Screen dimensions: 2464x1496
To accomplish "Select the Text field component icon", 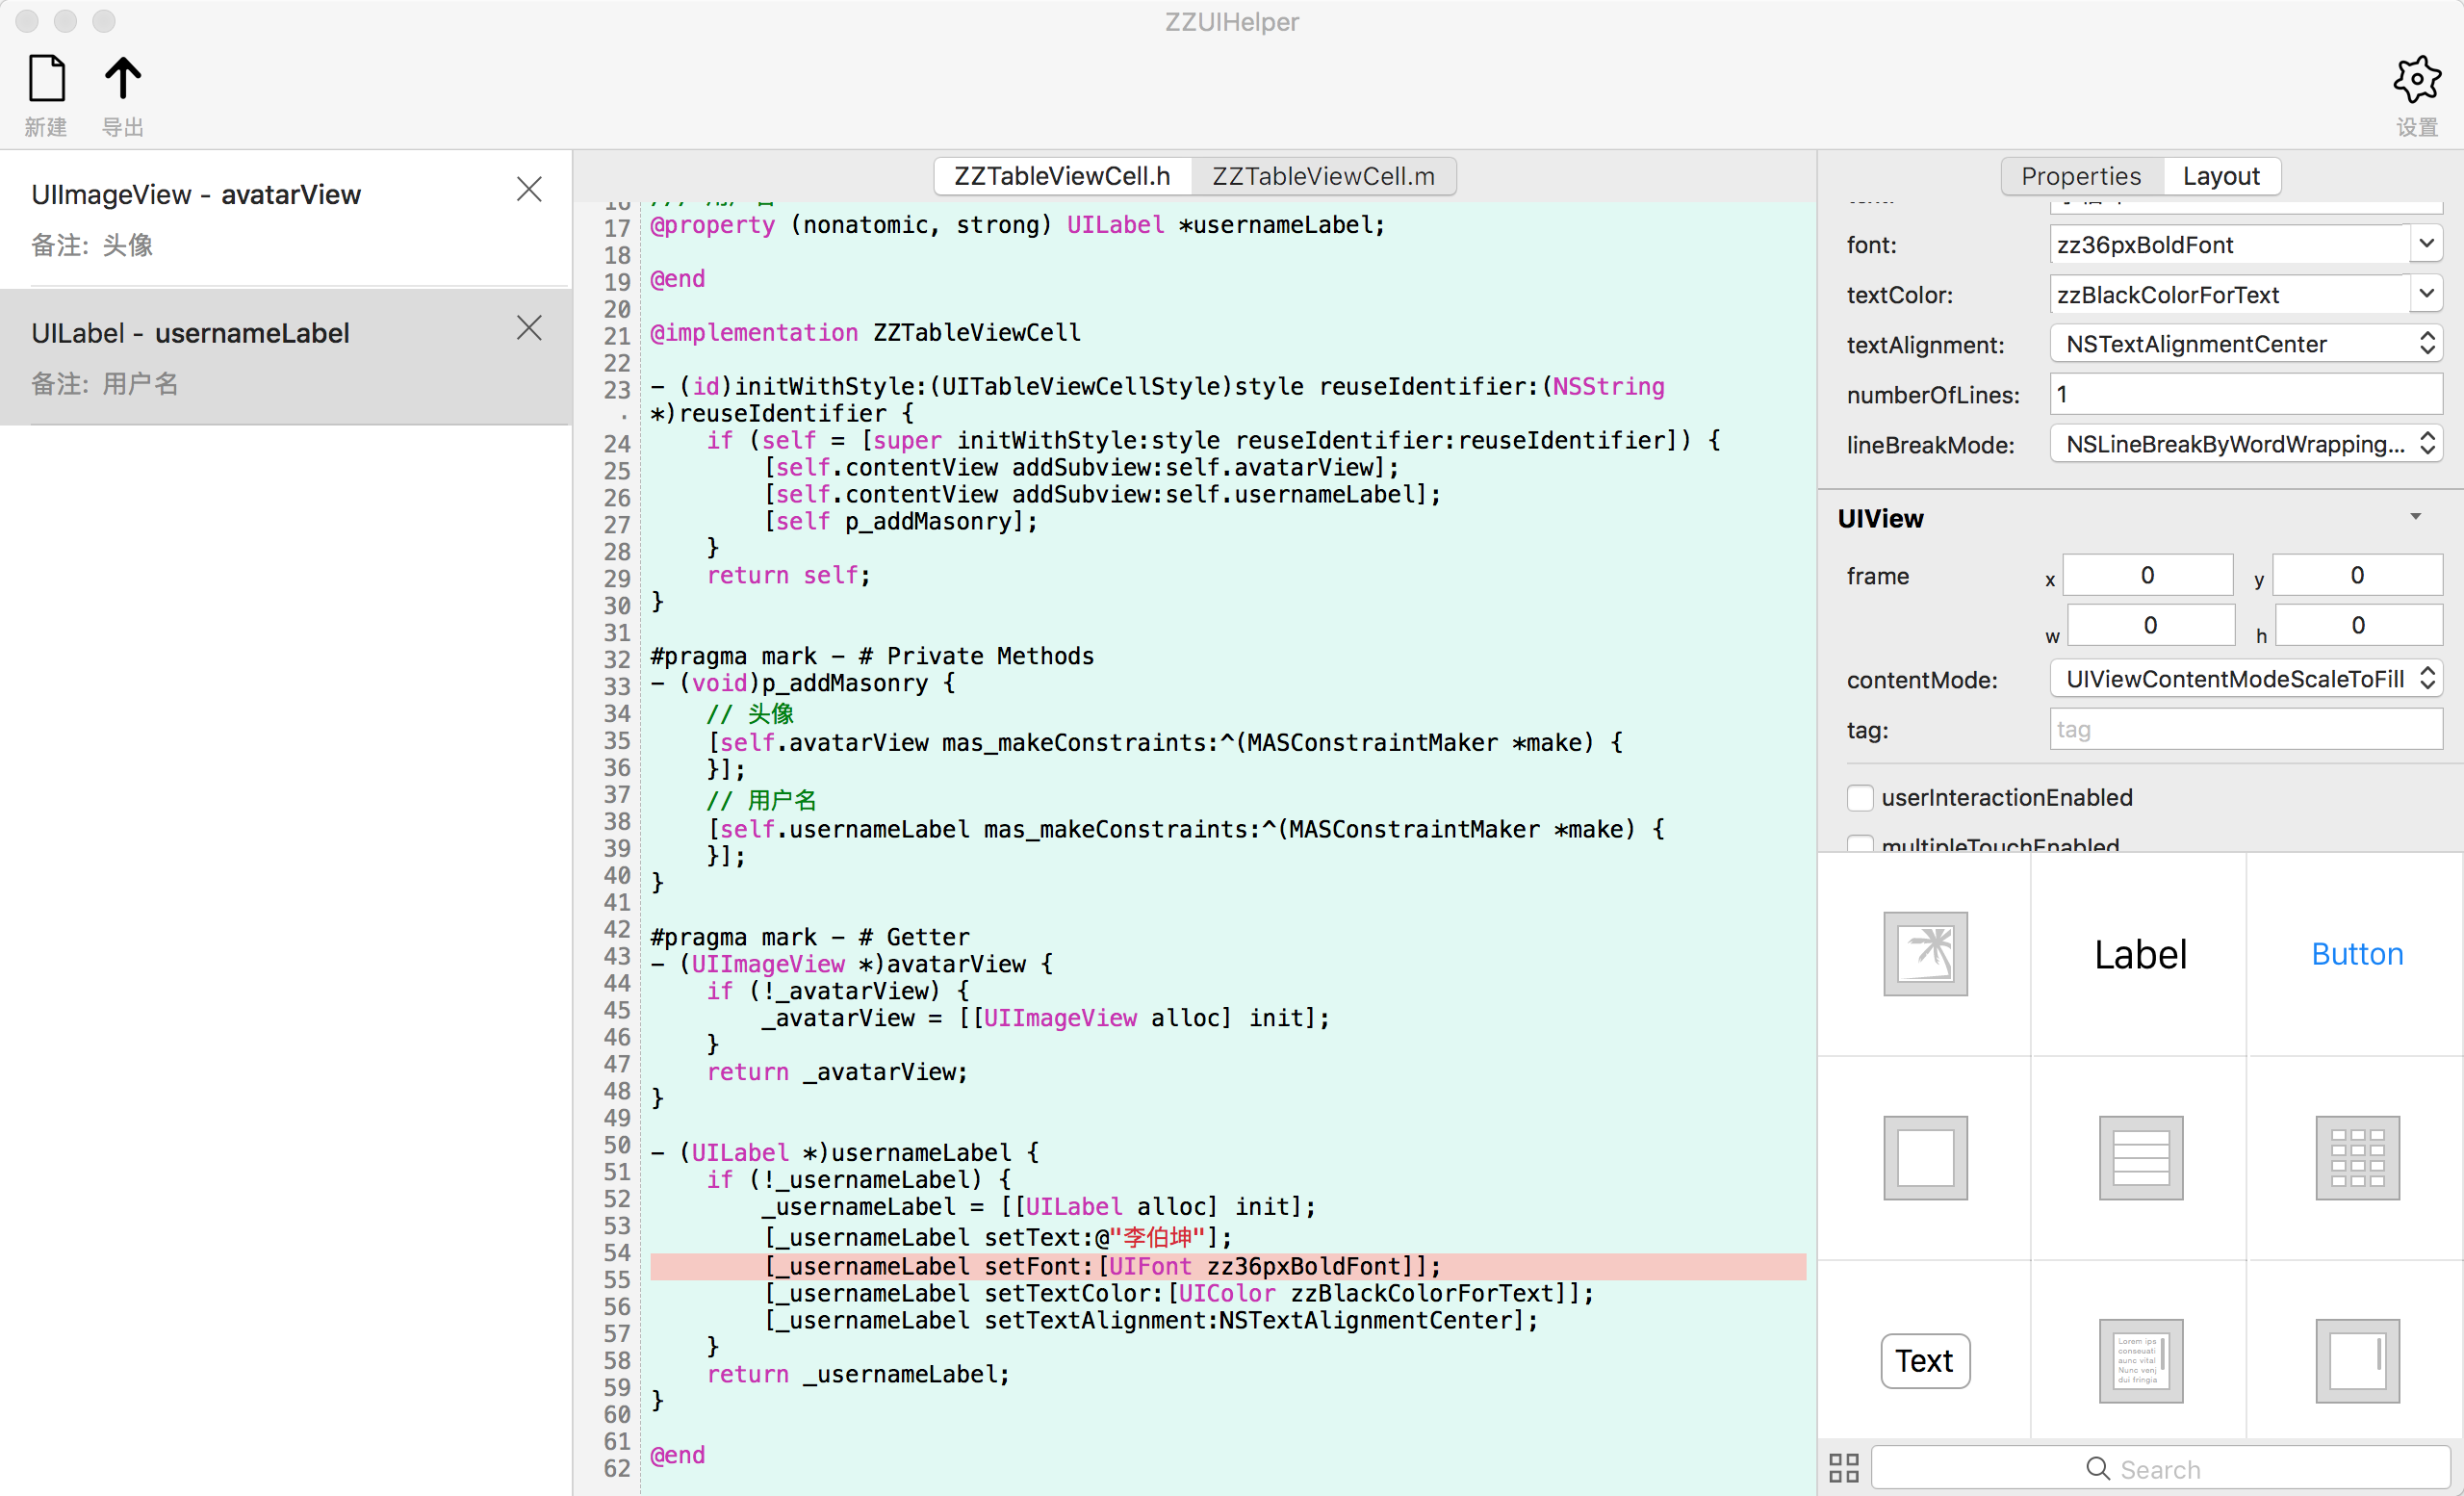I will (x=1925, y=1361).
